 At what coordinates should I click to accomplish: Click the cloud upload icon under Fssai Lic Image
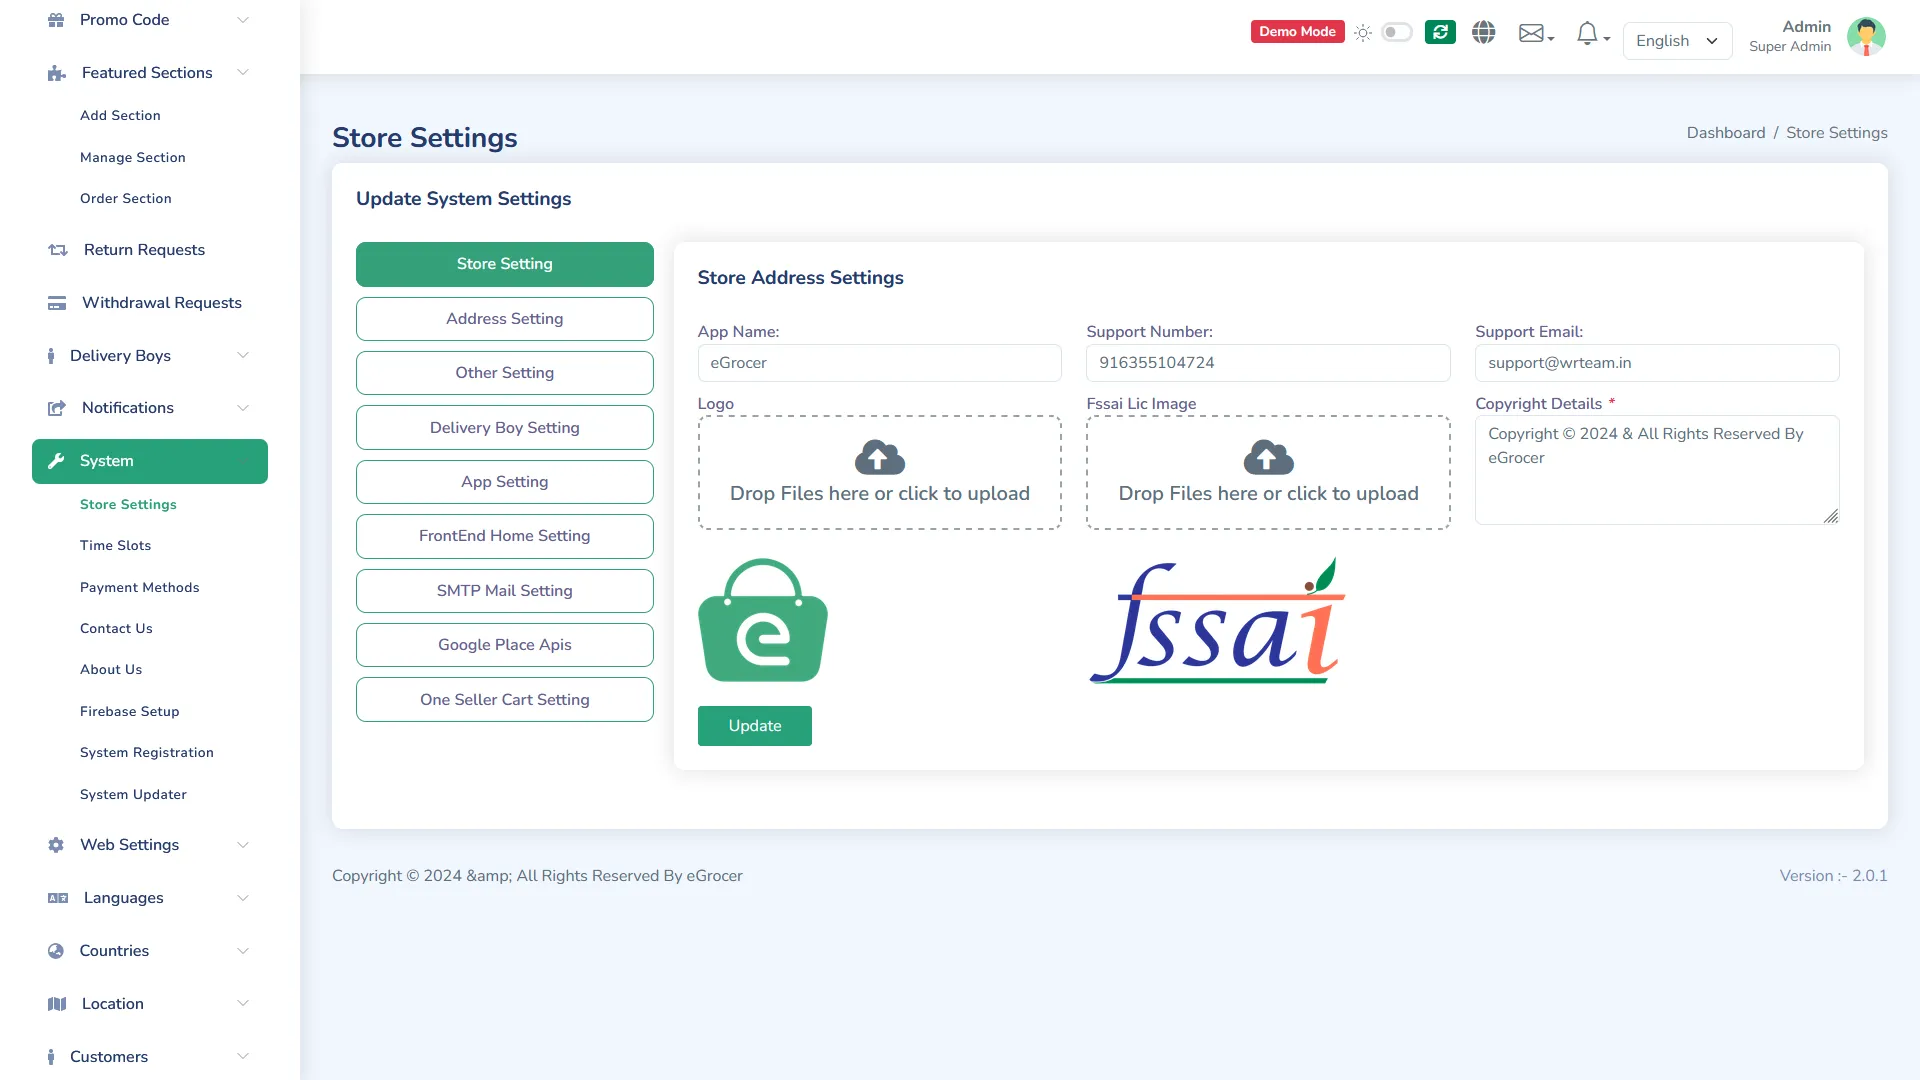(x=1268, y=457)
